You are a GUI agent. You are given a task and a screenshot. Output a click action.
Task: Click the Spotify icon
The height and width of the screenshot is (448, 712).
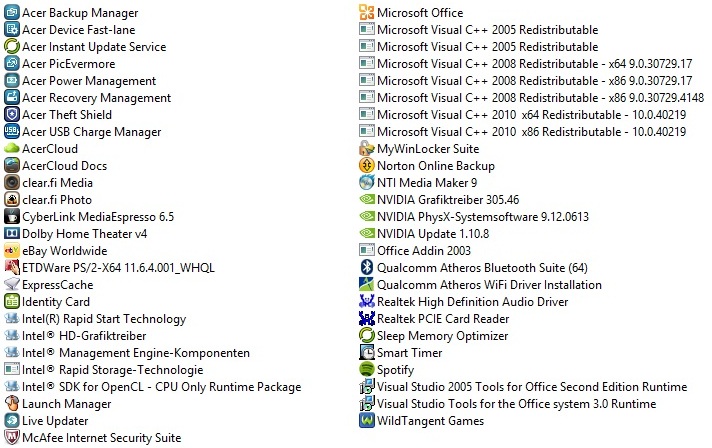(366, 370)
